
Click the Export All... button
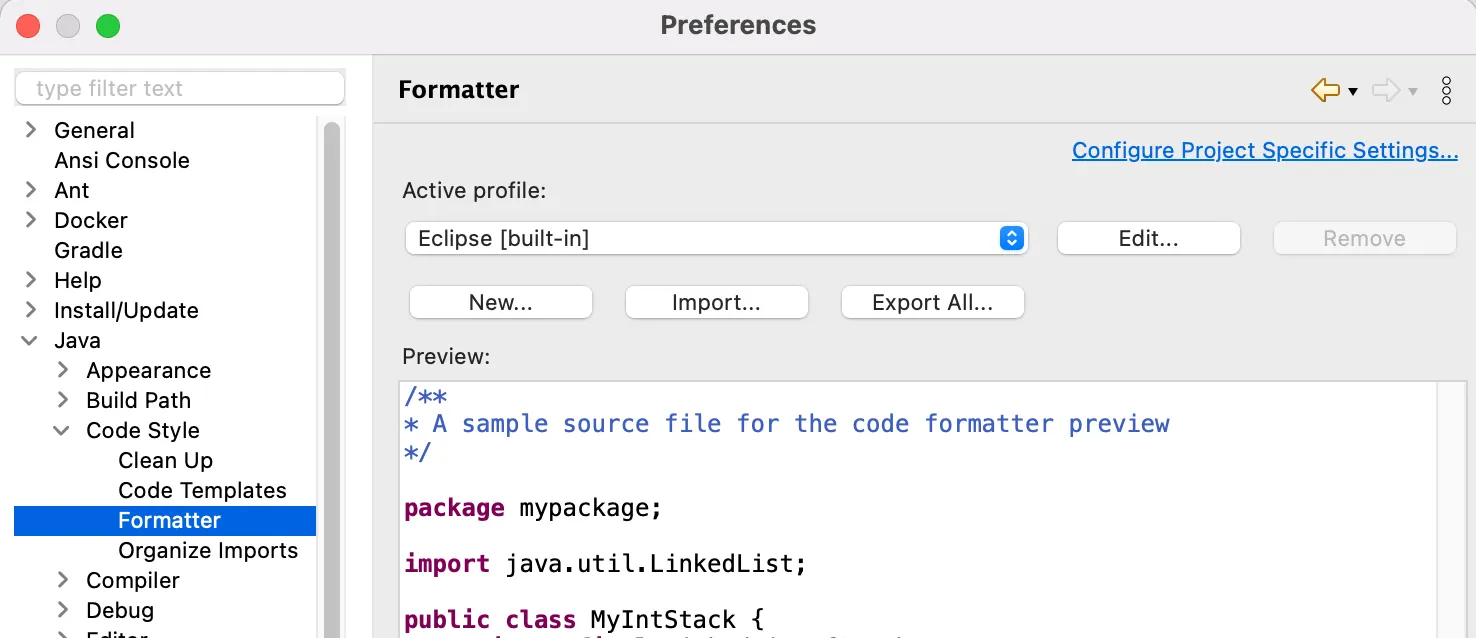(x=932, y=303)
